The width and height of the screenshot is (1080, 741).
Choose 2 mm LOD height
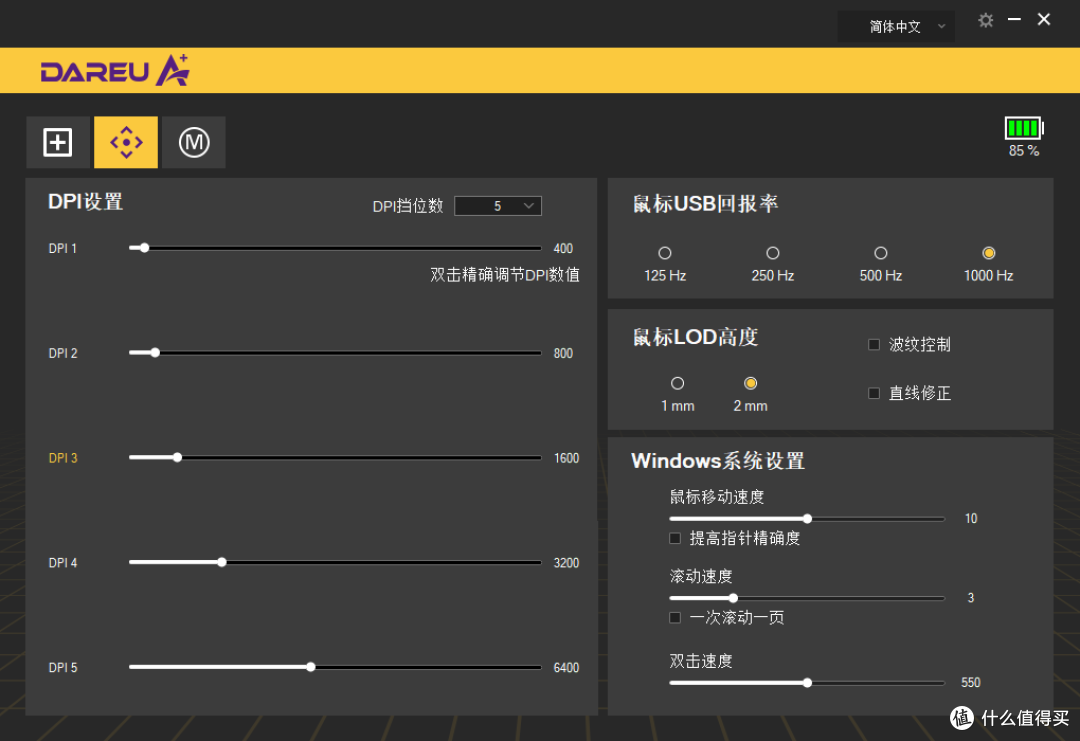point(751,384)
